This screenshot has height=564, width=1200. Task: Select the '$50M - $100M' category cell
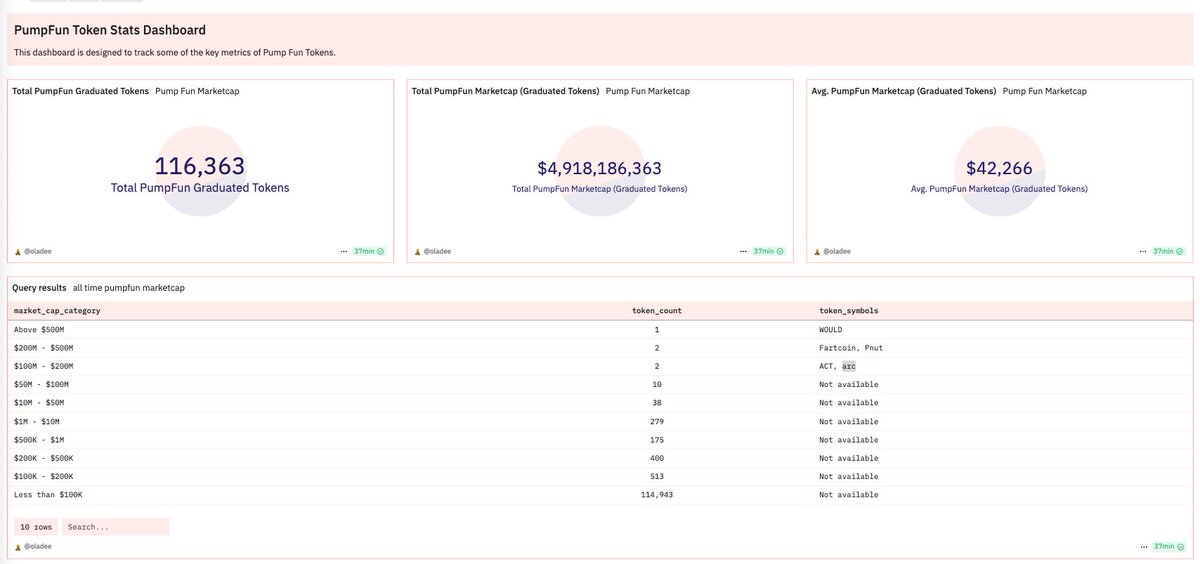41,384
